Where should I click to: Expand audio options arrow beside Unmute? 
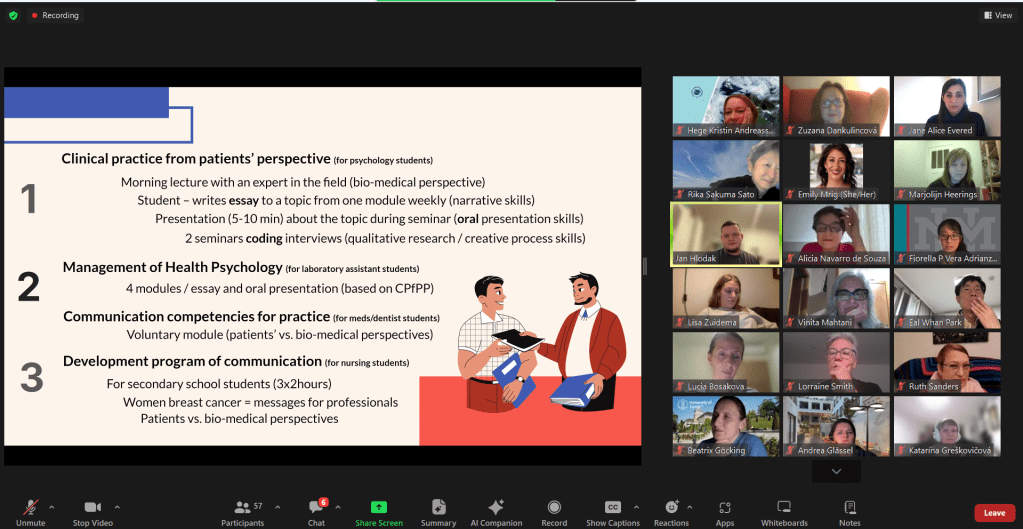pyautogui.click(x=52, y=506)
